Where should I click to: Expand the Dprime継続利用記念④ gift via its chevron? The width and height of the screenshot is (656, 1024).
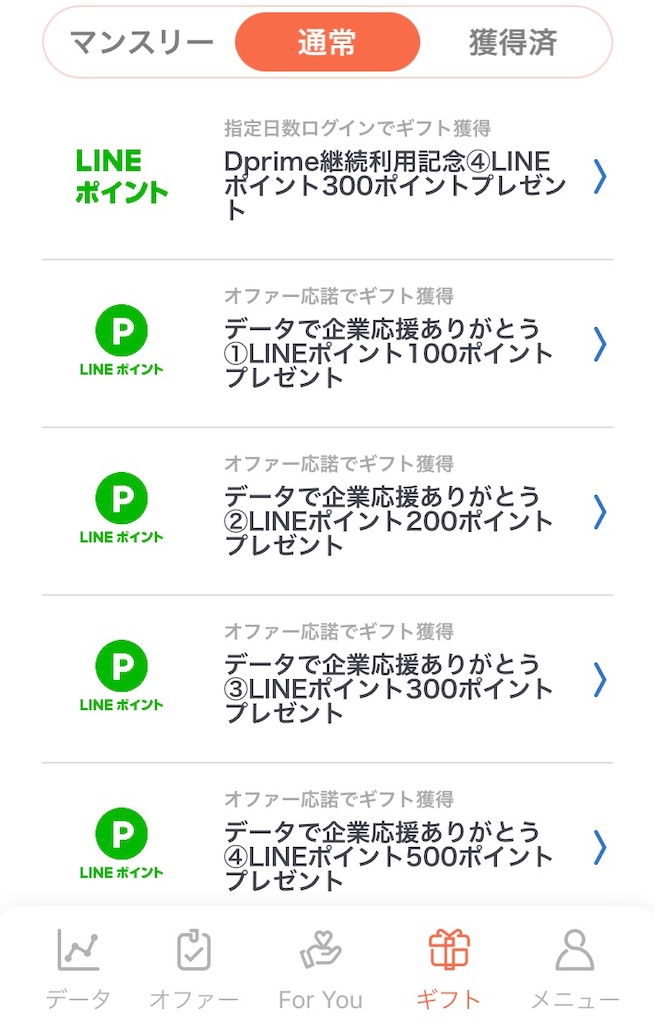[600, 177]
